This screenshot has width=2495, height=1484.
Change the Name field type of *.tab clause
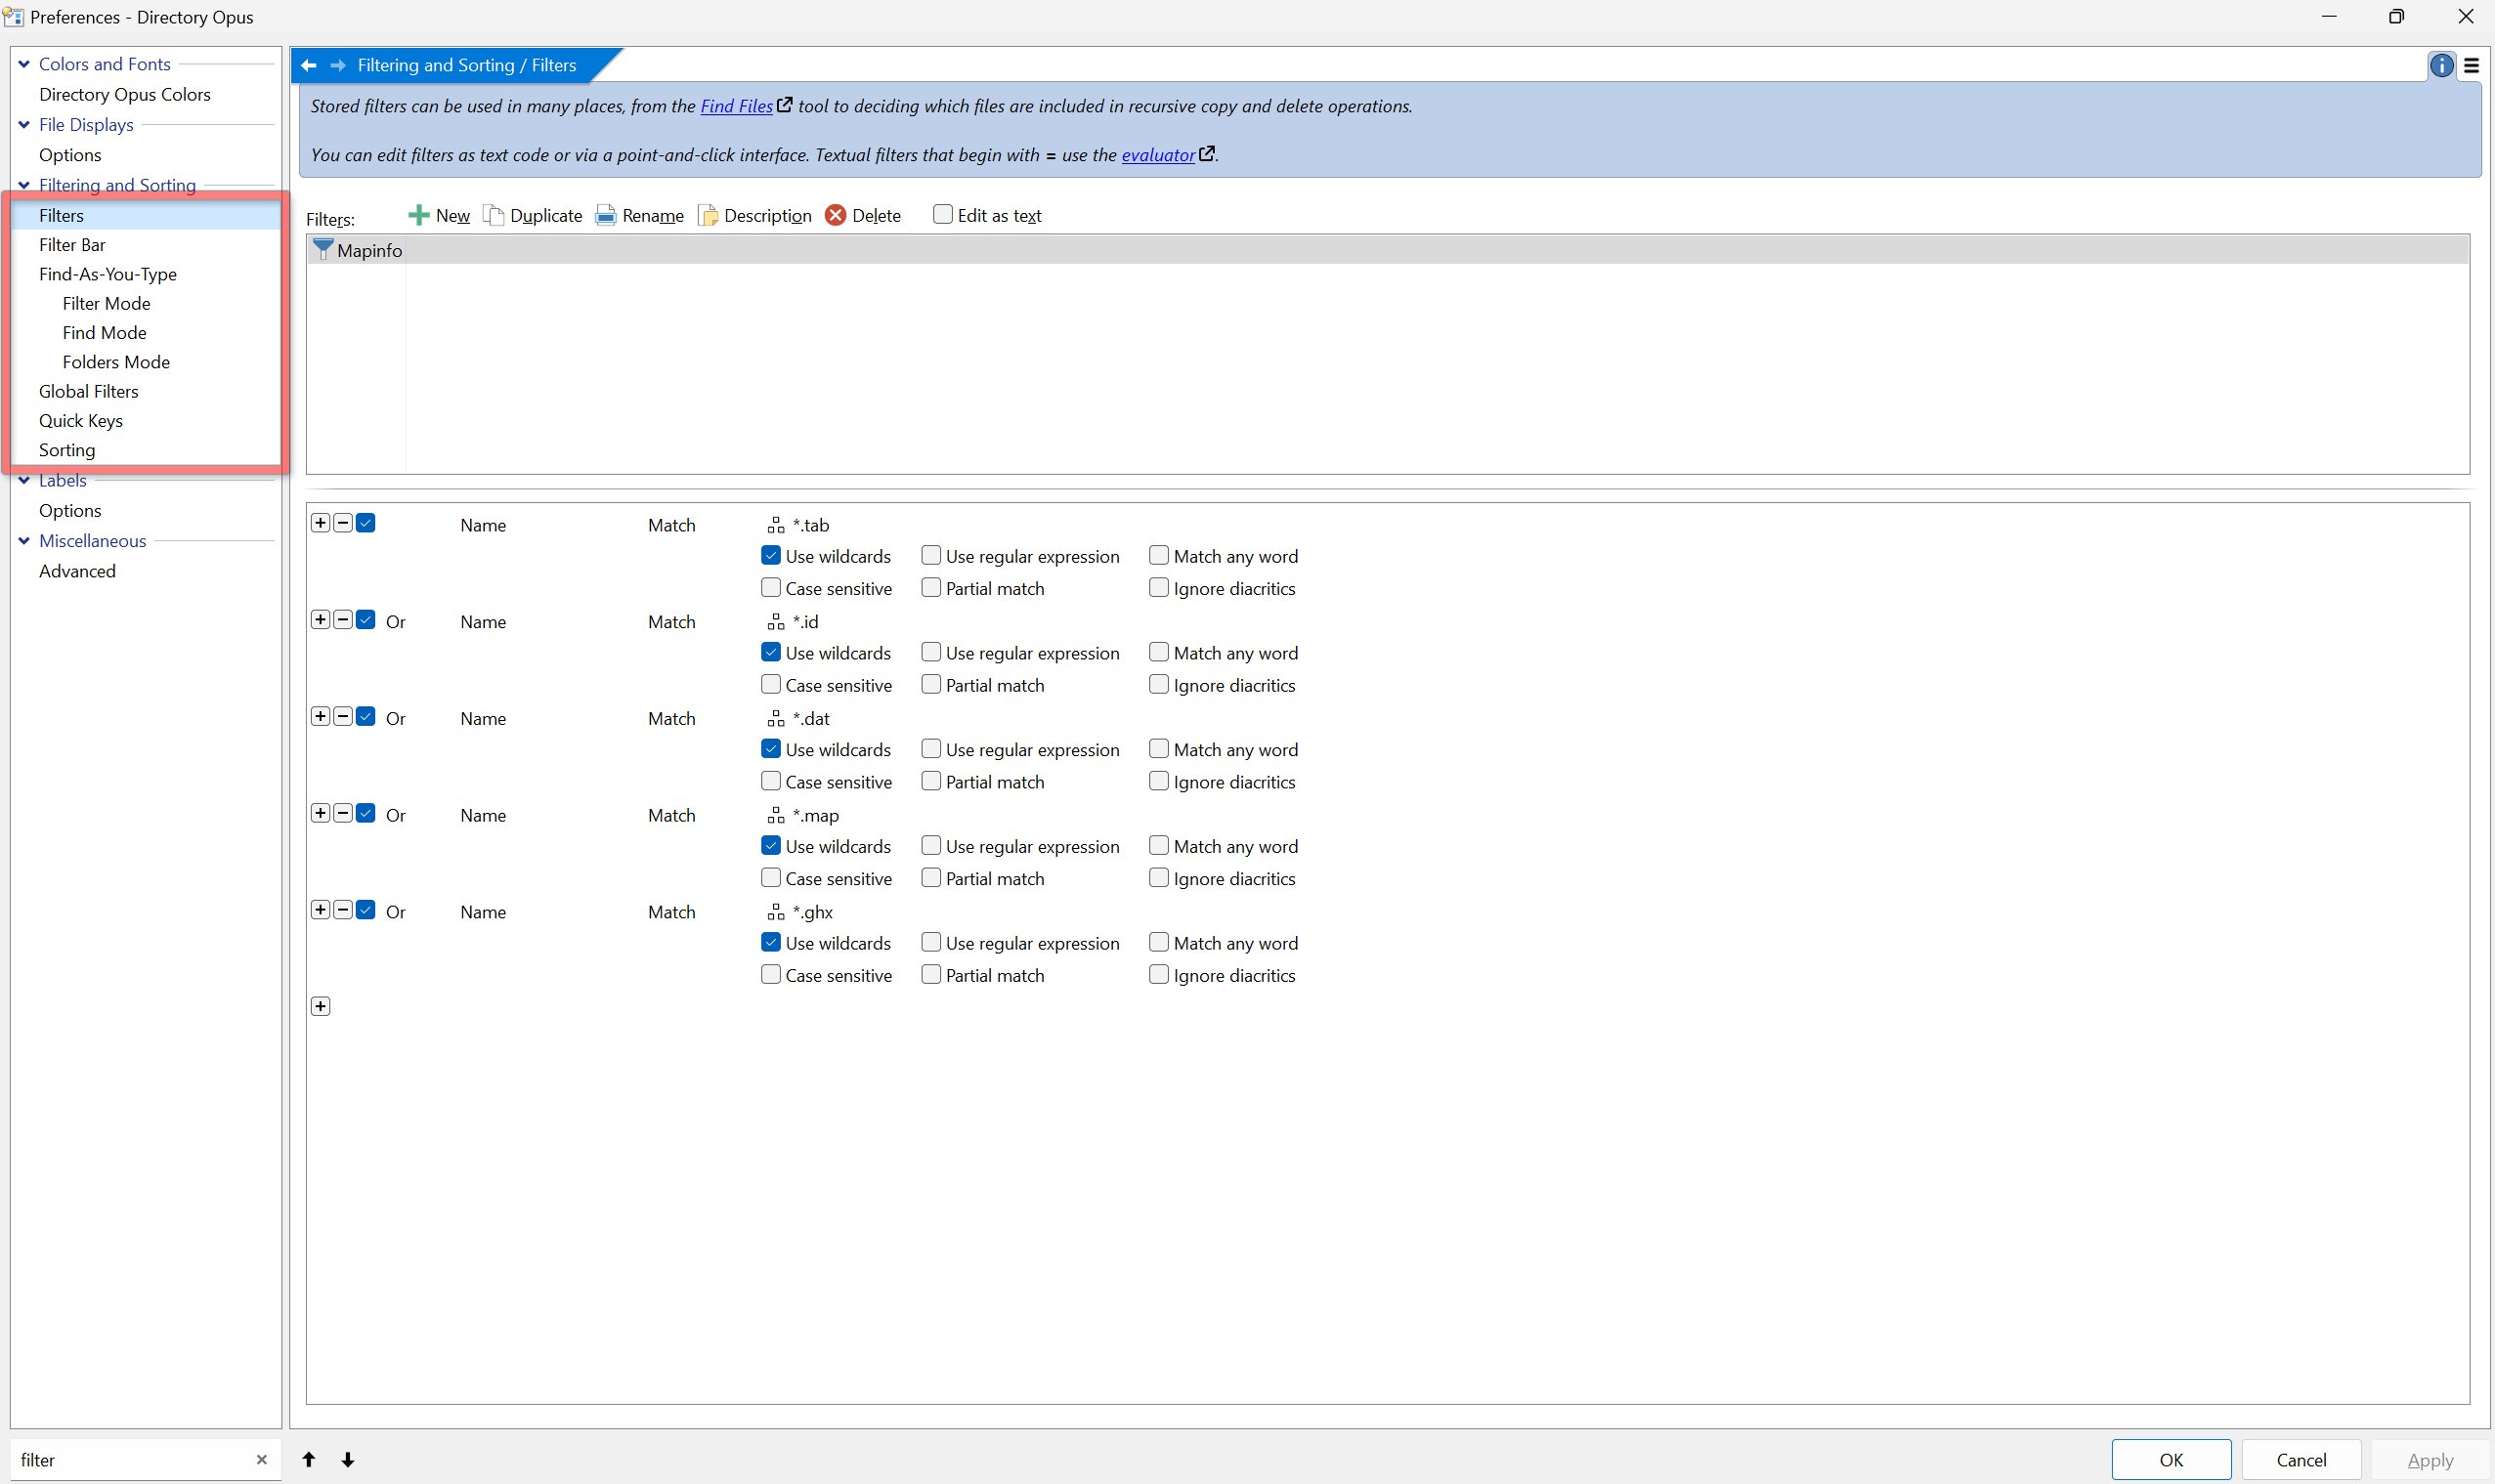click(483, 525)
